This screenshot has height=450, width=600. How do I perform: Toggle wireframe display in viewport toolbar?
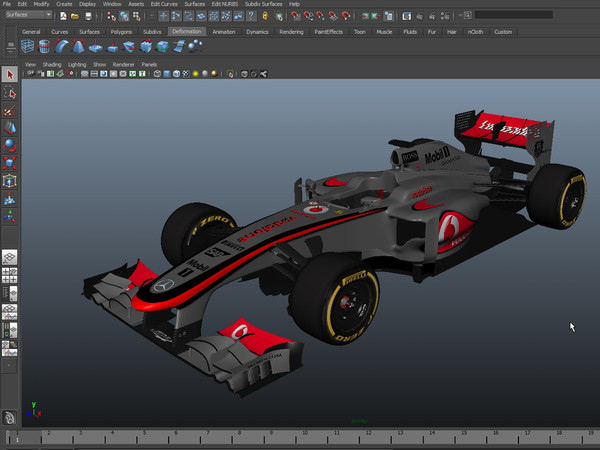tap(157, 73)
